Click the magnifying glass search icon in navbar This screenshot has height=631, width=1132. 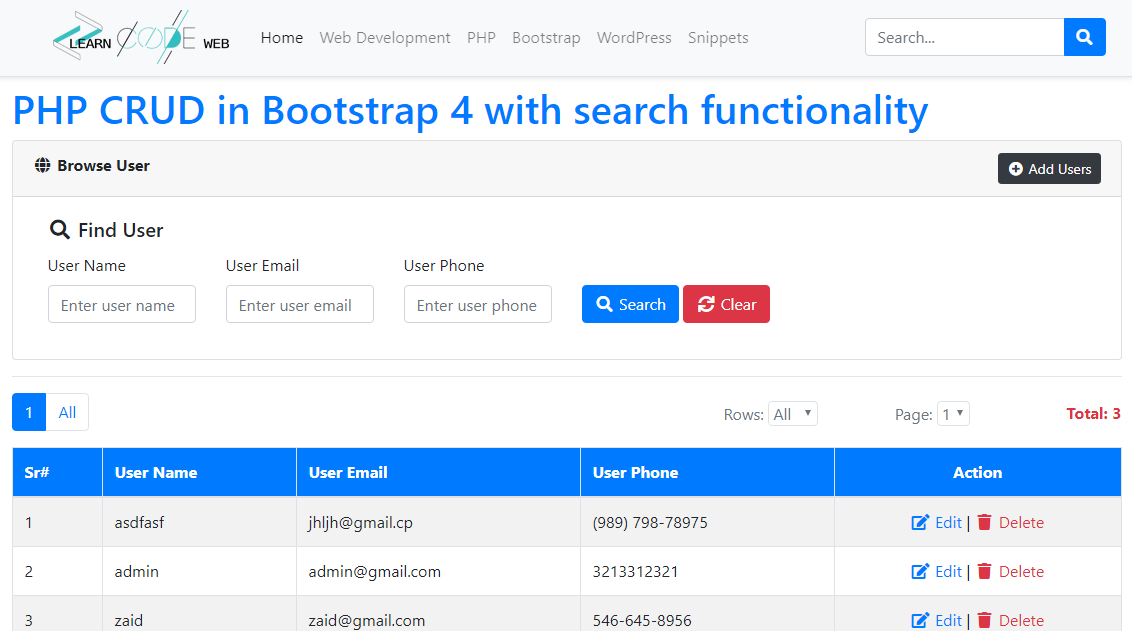1084,37
